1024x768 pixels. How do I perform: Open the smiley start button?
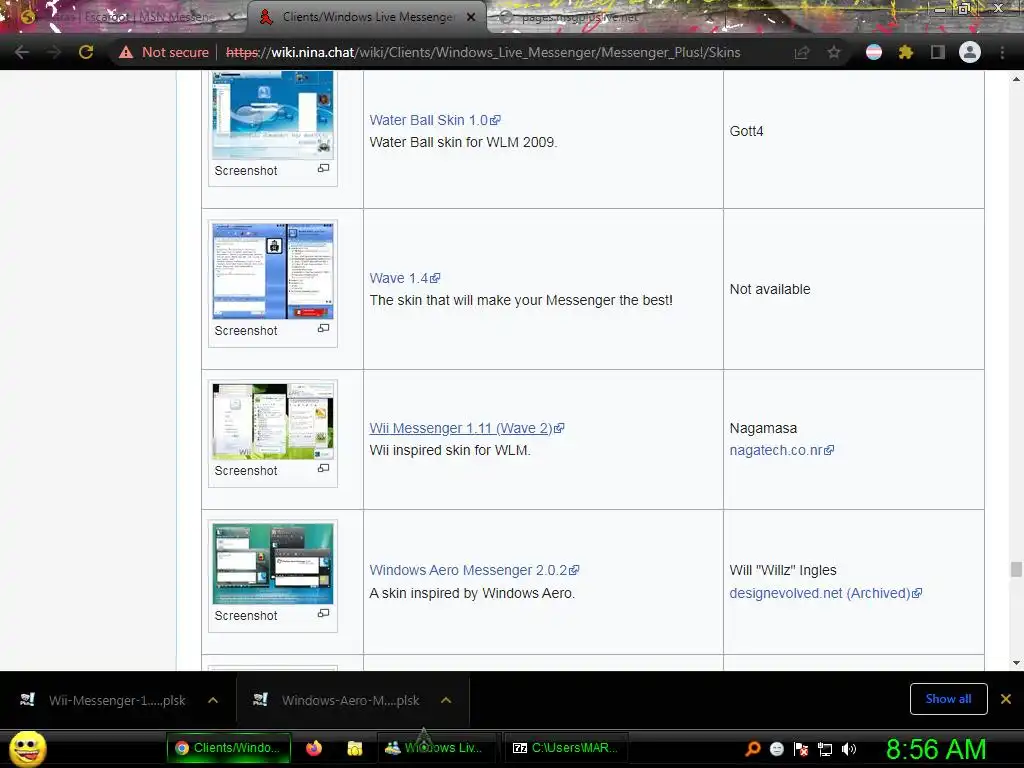pyautogui.click(x=27, y=748)
